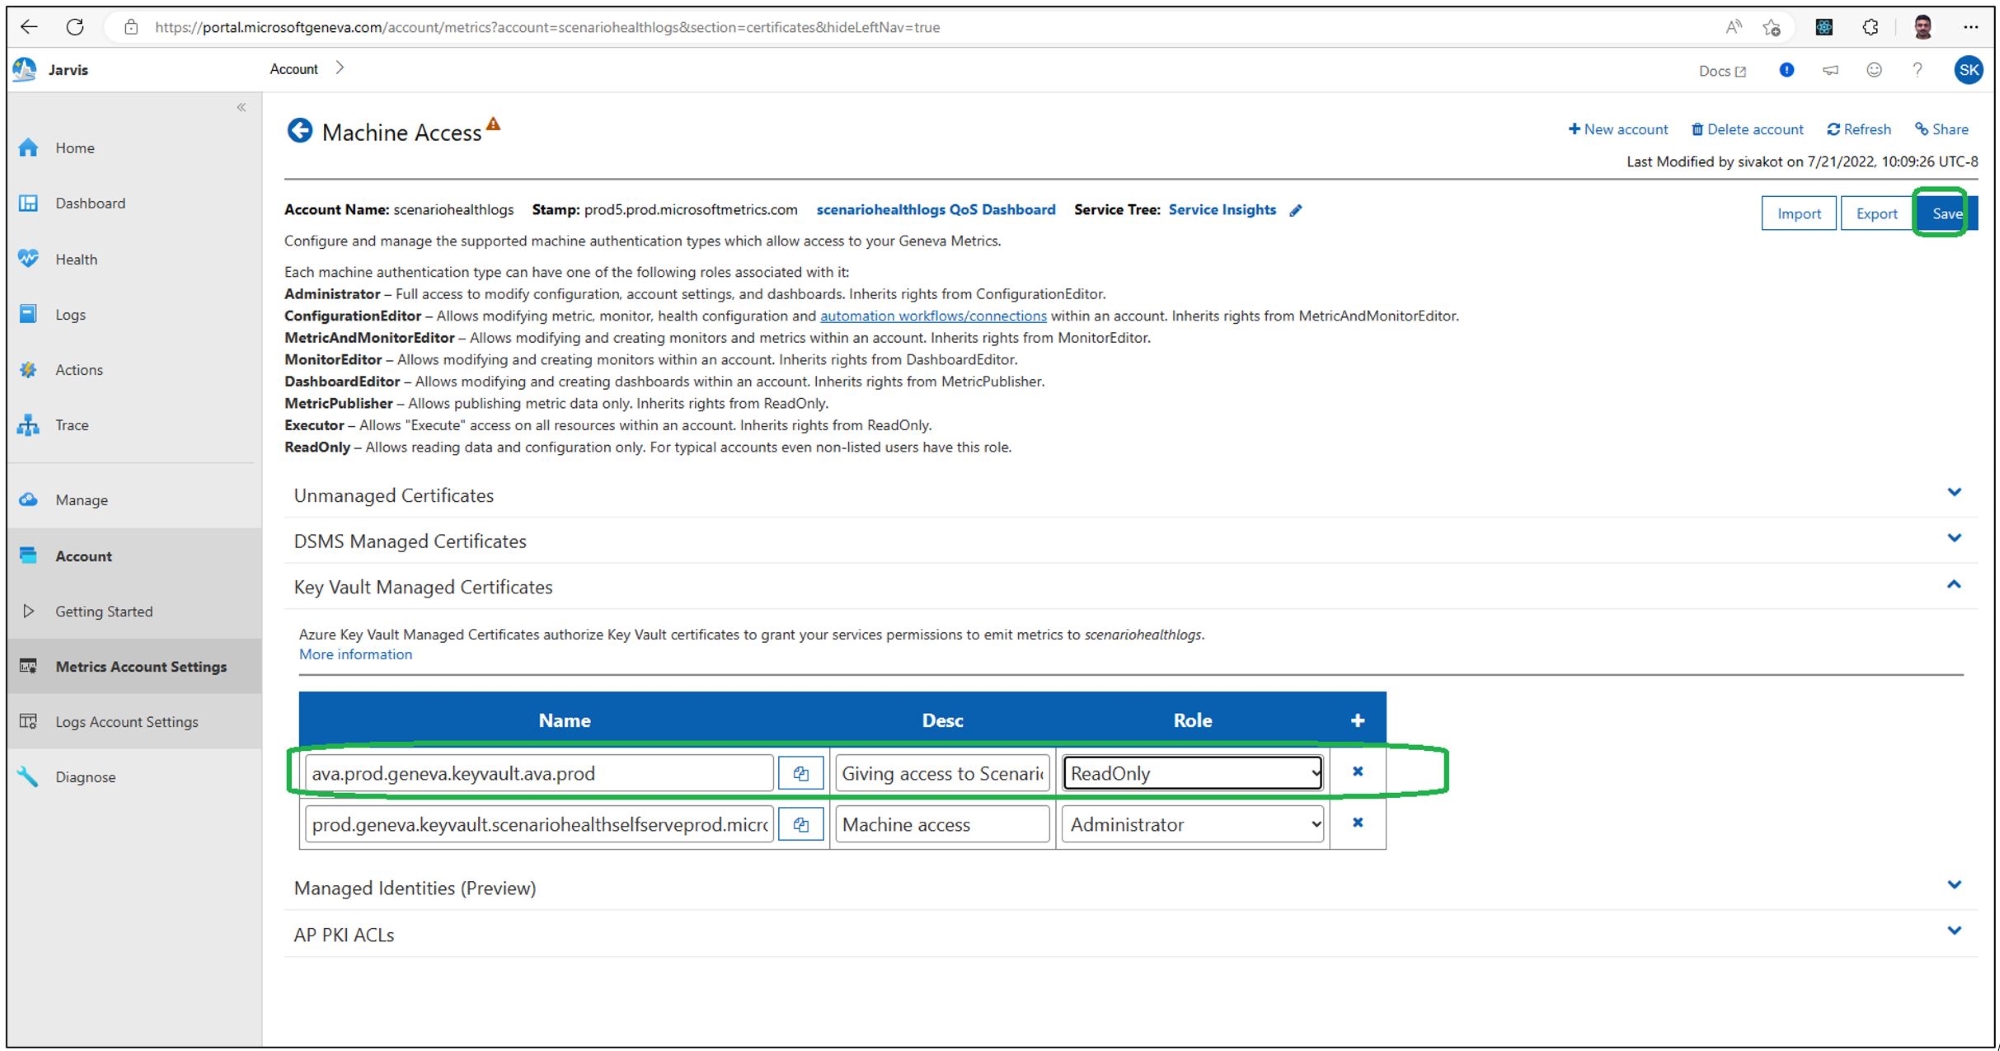Click the Export button

pyautogui.click(x=1876, y=213)
